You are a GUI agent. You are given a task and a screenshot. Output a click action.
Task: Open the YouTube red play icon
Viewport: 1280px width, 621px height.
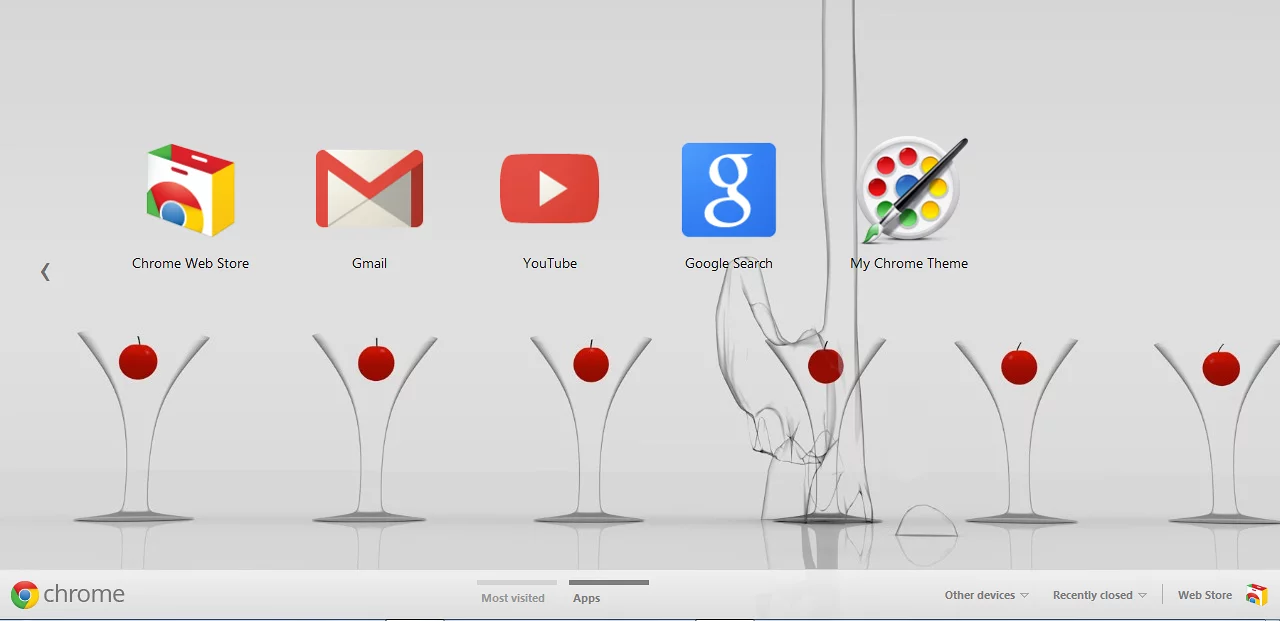(549, 189)
